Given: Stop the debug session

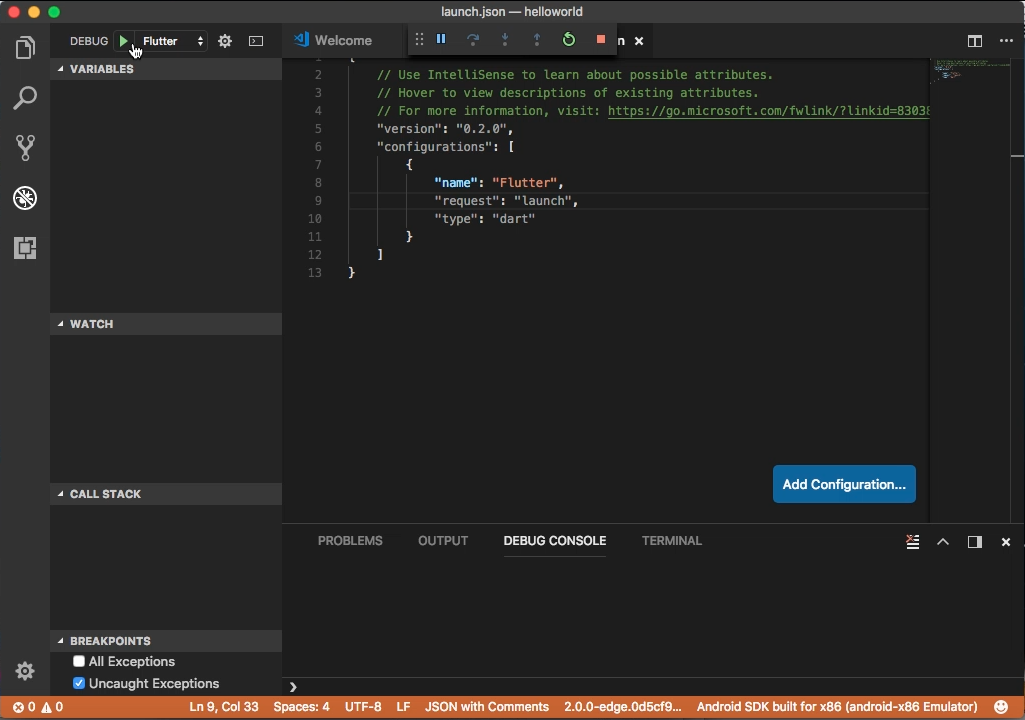Looking at the screenshot, I should click(x=601, y=39).
